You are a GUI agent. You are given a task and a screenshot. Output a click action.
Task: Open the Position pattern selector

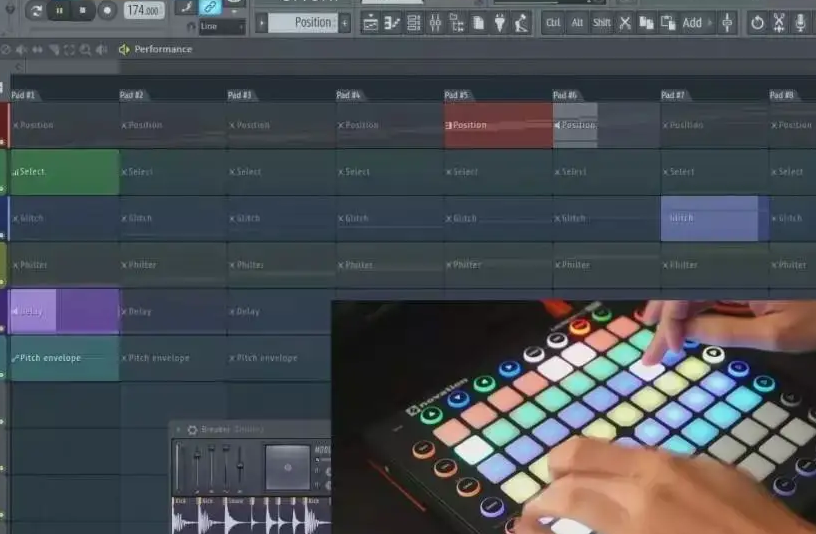click(x=304, y=22)
